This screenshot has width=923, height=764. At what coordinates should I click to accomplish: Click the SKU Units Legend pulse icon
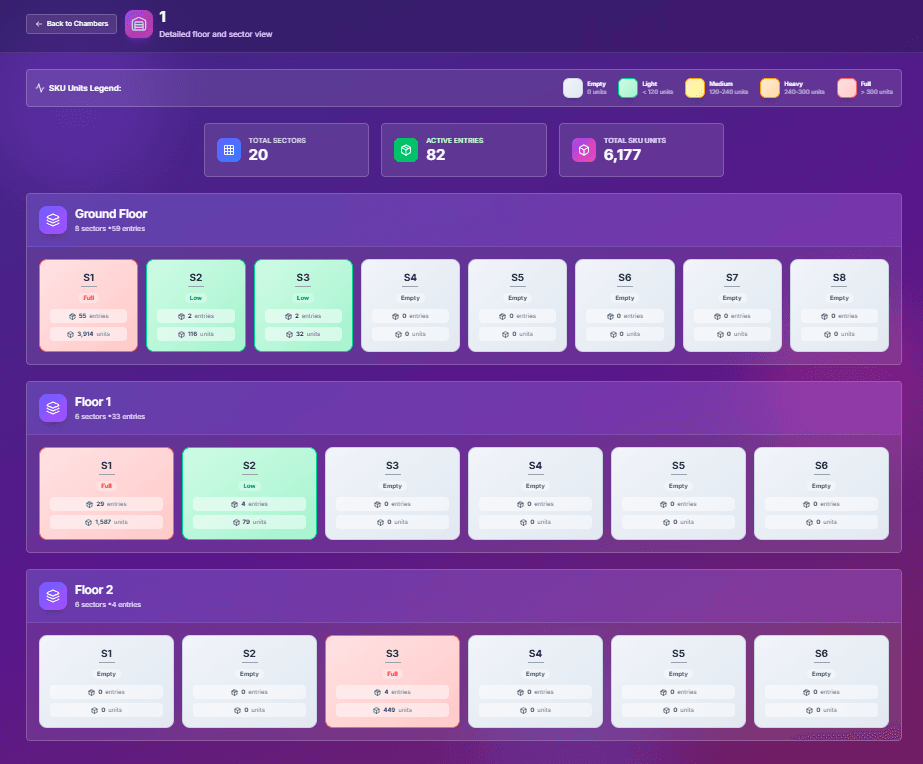point(40,88)
